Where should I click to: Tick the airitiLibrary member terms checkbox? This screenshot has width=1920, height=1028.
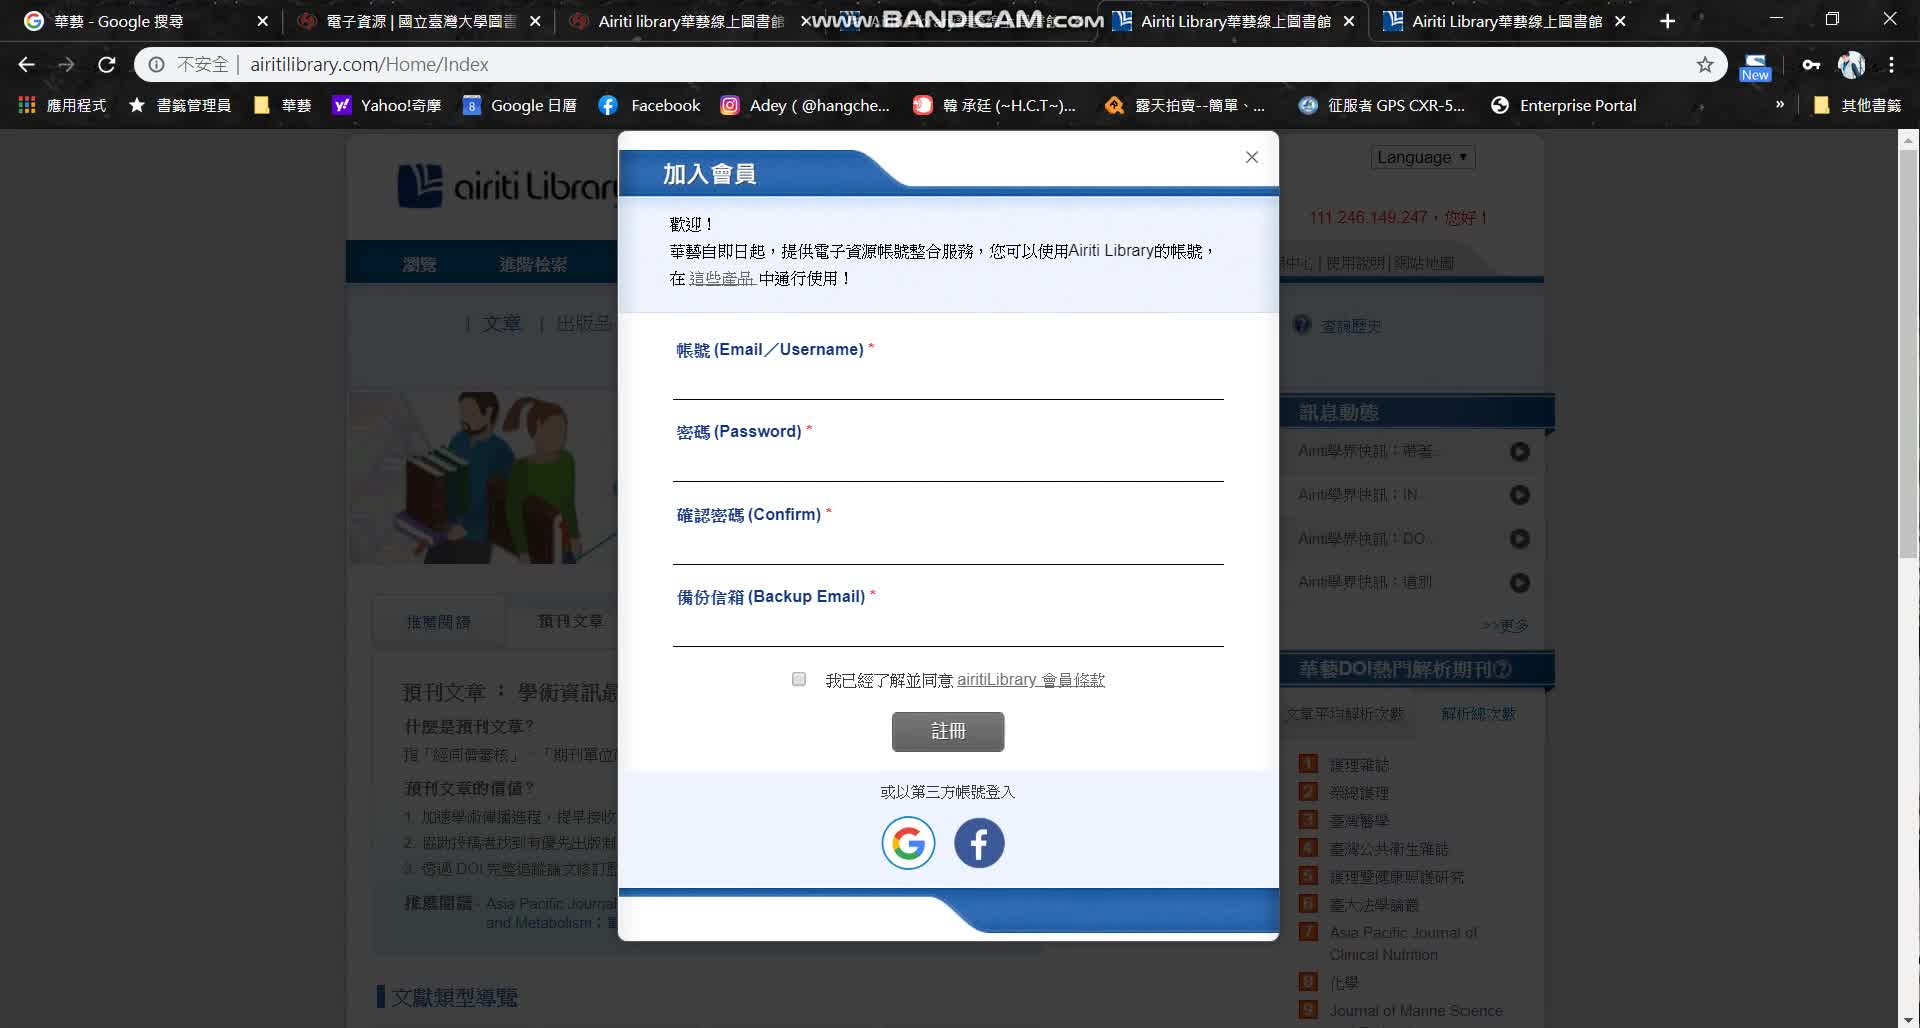(x=799, y=679)
